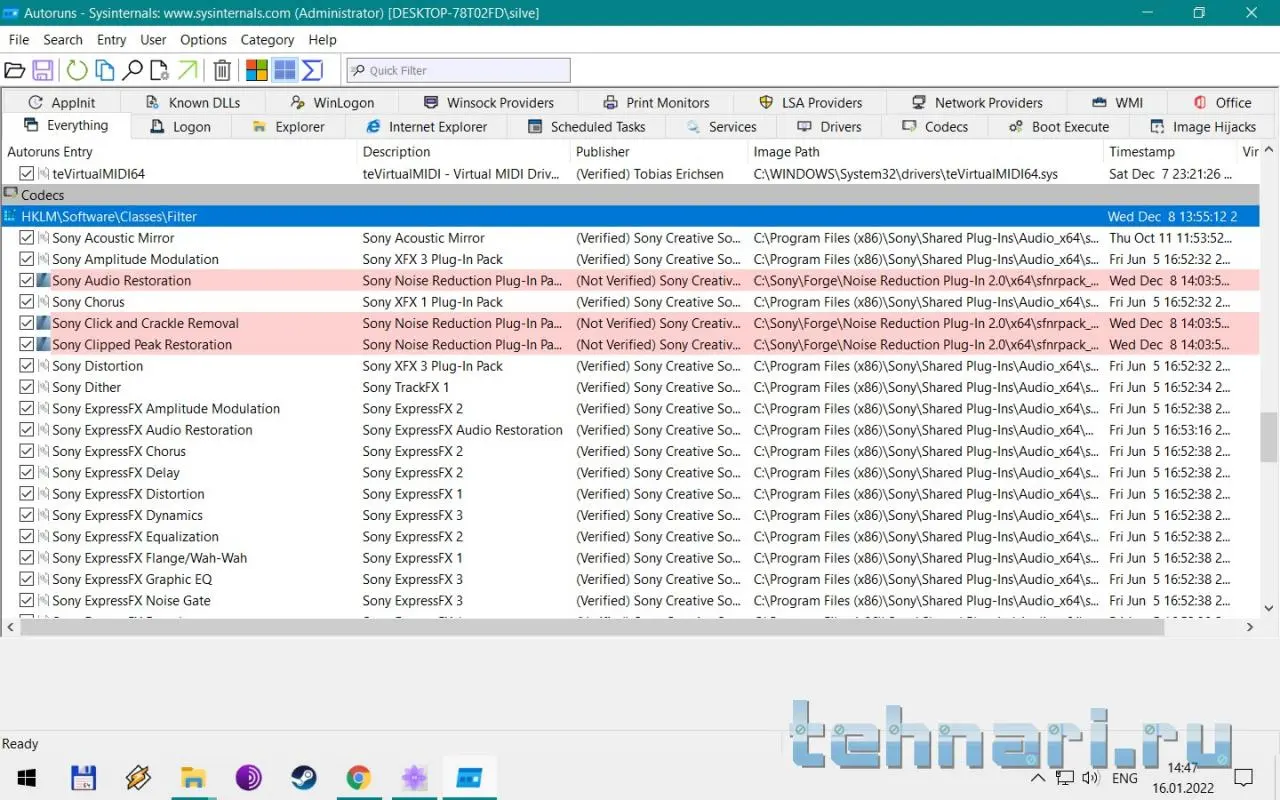Screen dimensions: 1280x800
Task: Click the volume icon in the system tray
Action: (x=1090, y=778)
